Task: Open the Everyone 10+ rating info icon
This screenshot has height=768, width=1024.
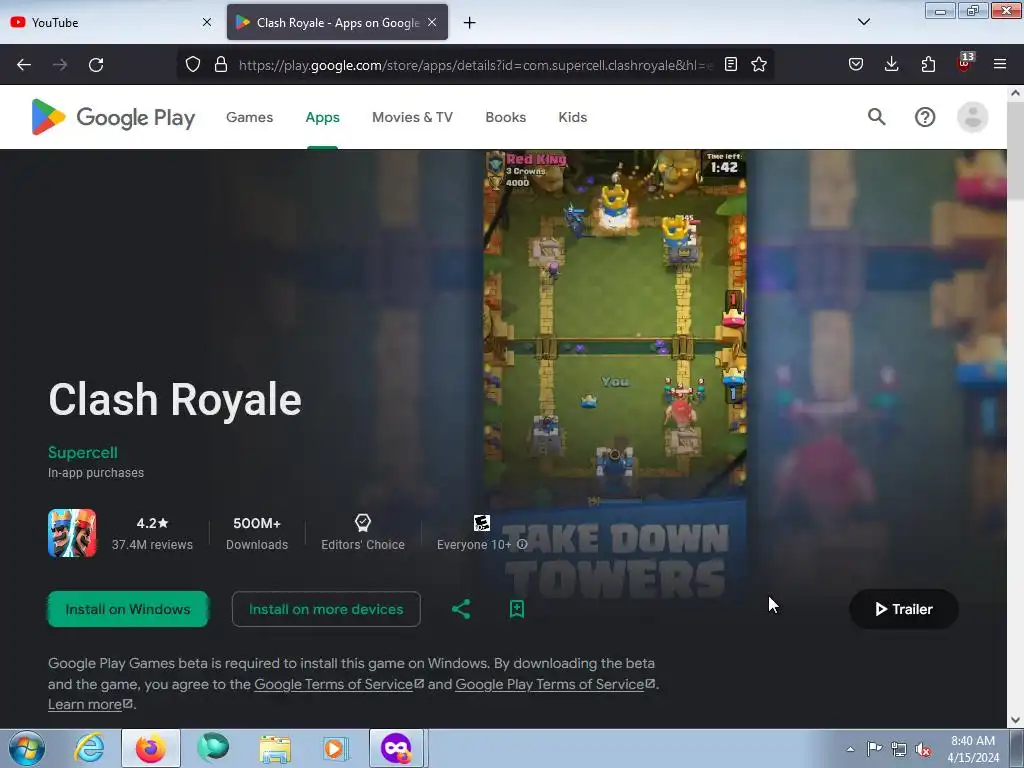Action: tap(522, 545)
